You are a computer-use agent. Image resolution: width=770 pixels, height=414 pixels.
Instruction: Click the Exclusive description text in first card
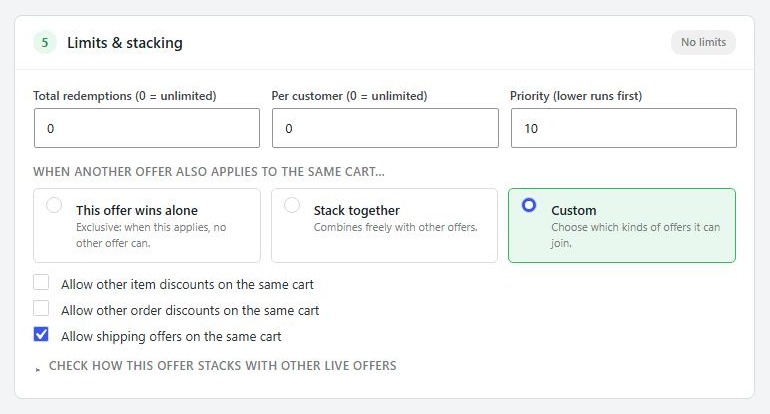151,235
